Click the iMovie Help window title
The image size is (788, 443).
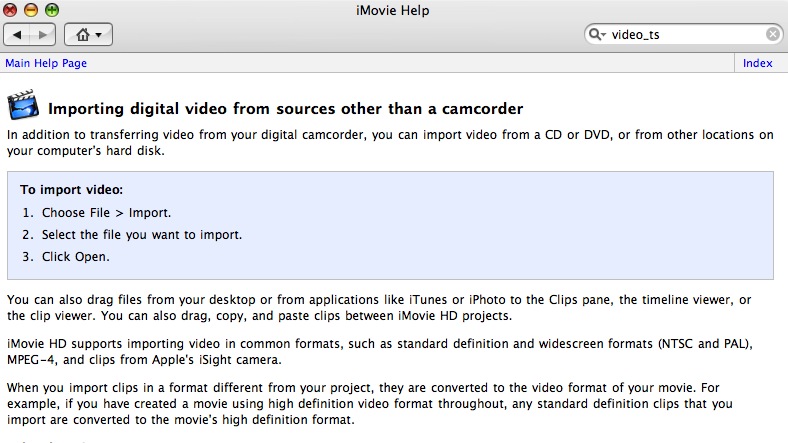tap(392, 11)
